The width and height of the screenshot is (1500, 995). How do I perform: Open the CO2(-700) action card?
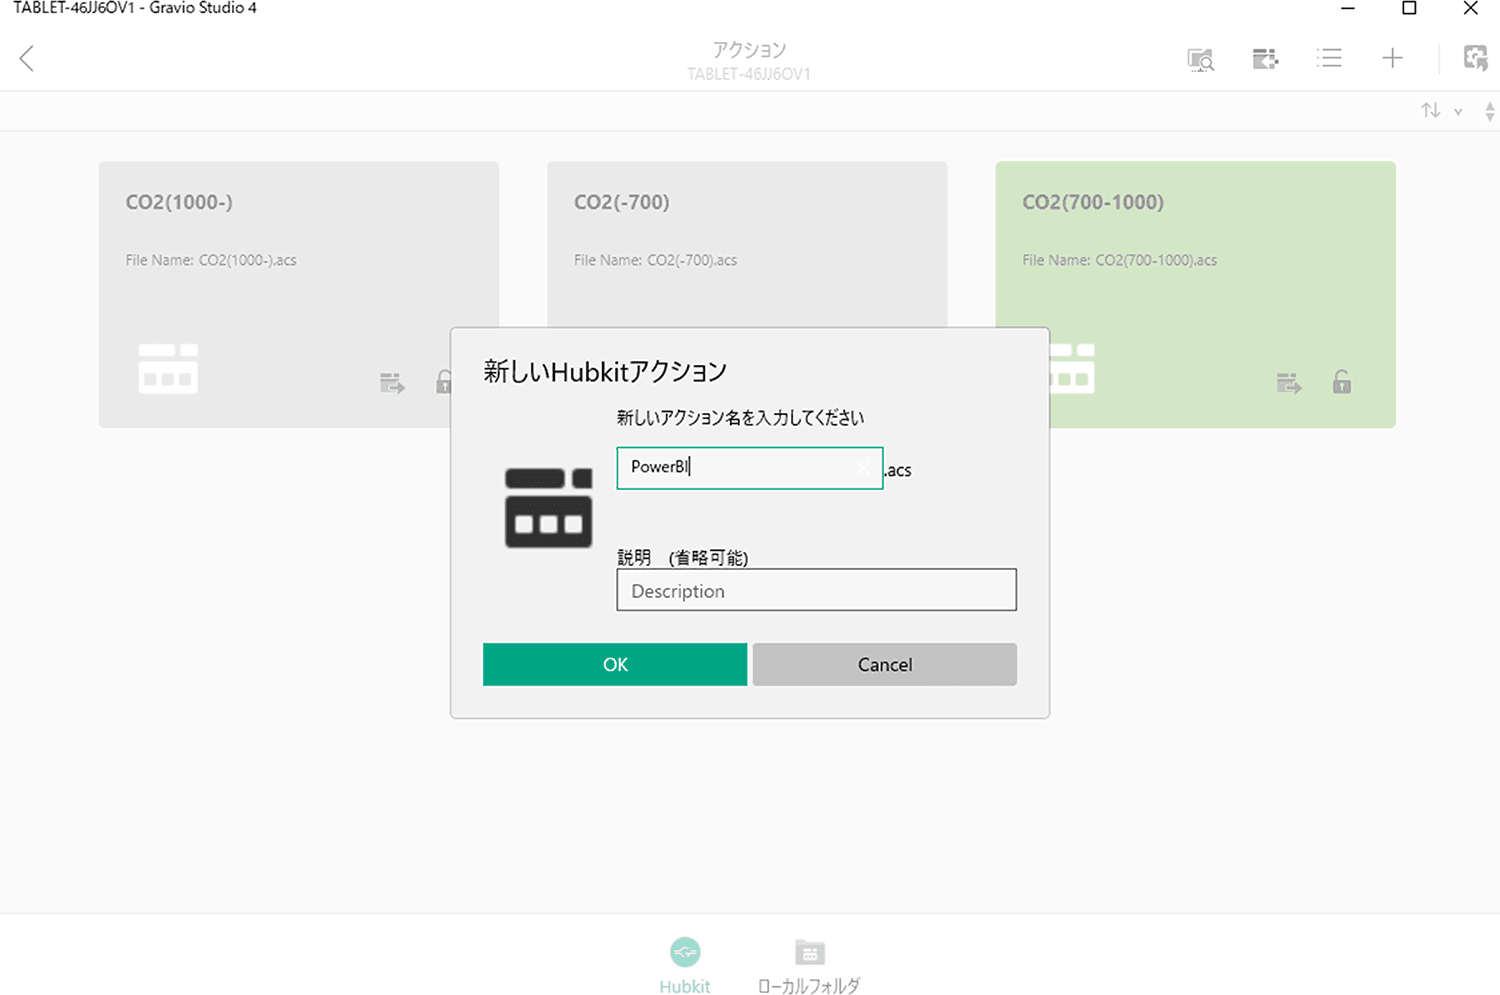(x=747, y=245)
